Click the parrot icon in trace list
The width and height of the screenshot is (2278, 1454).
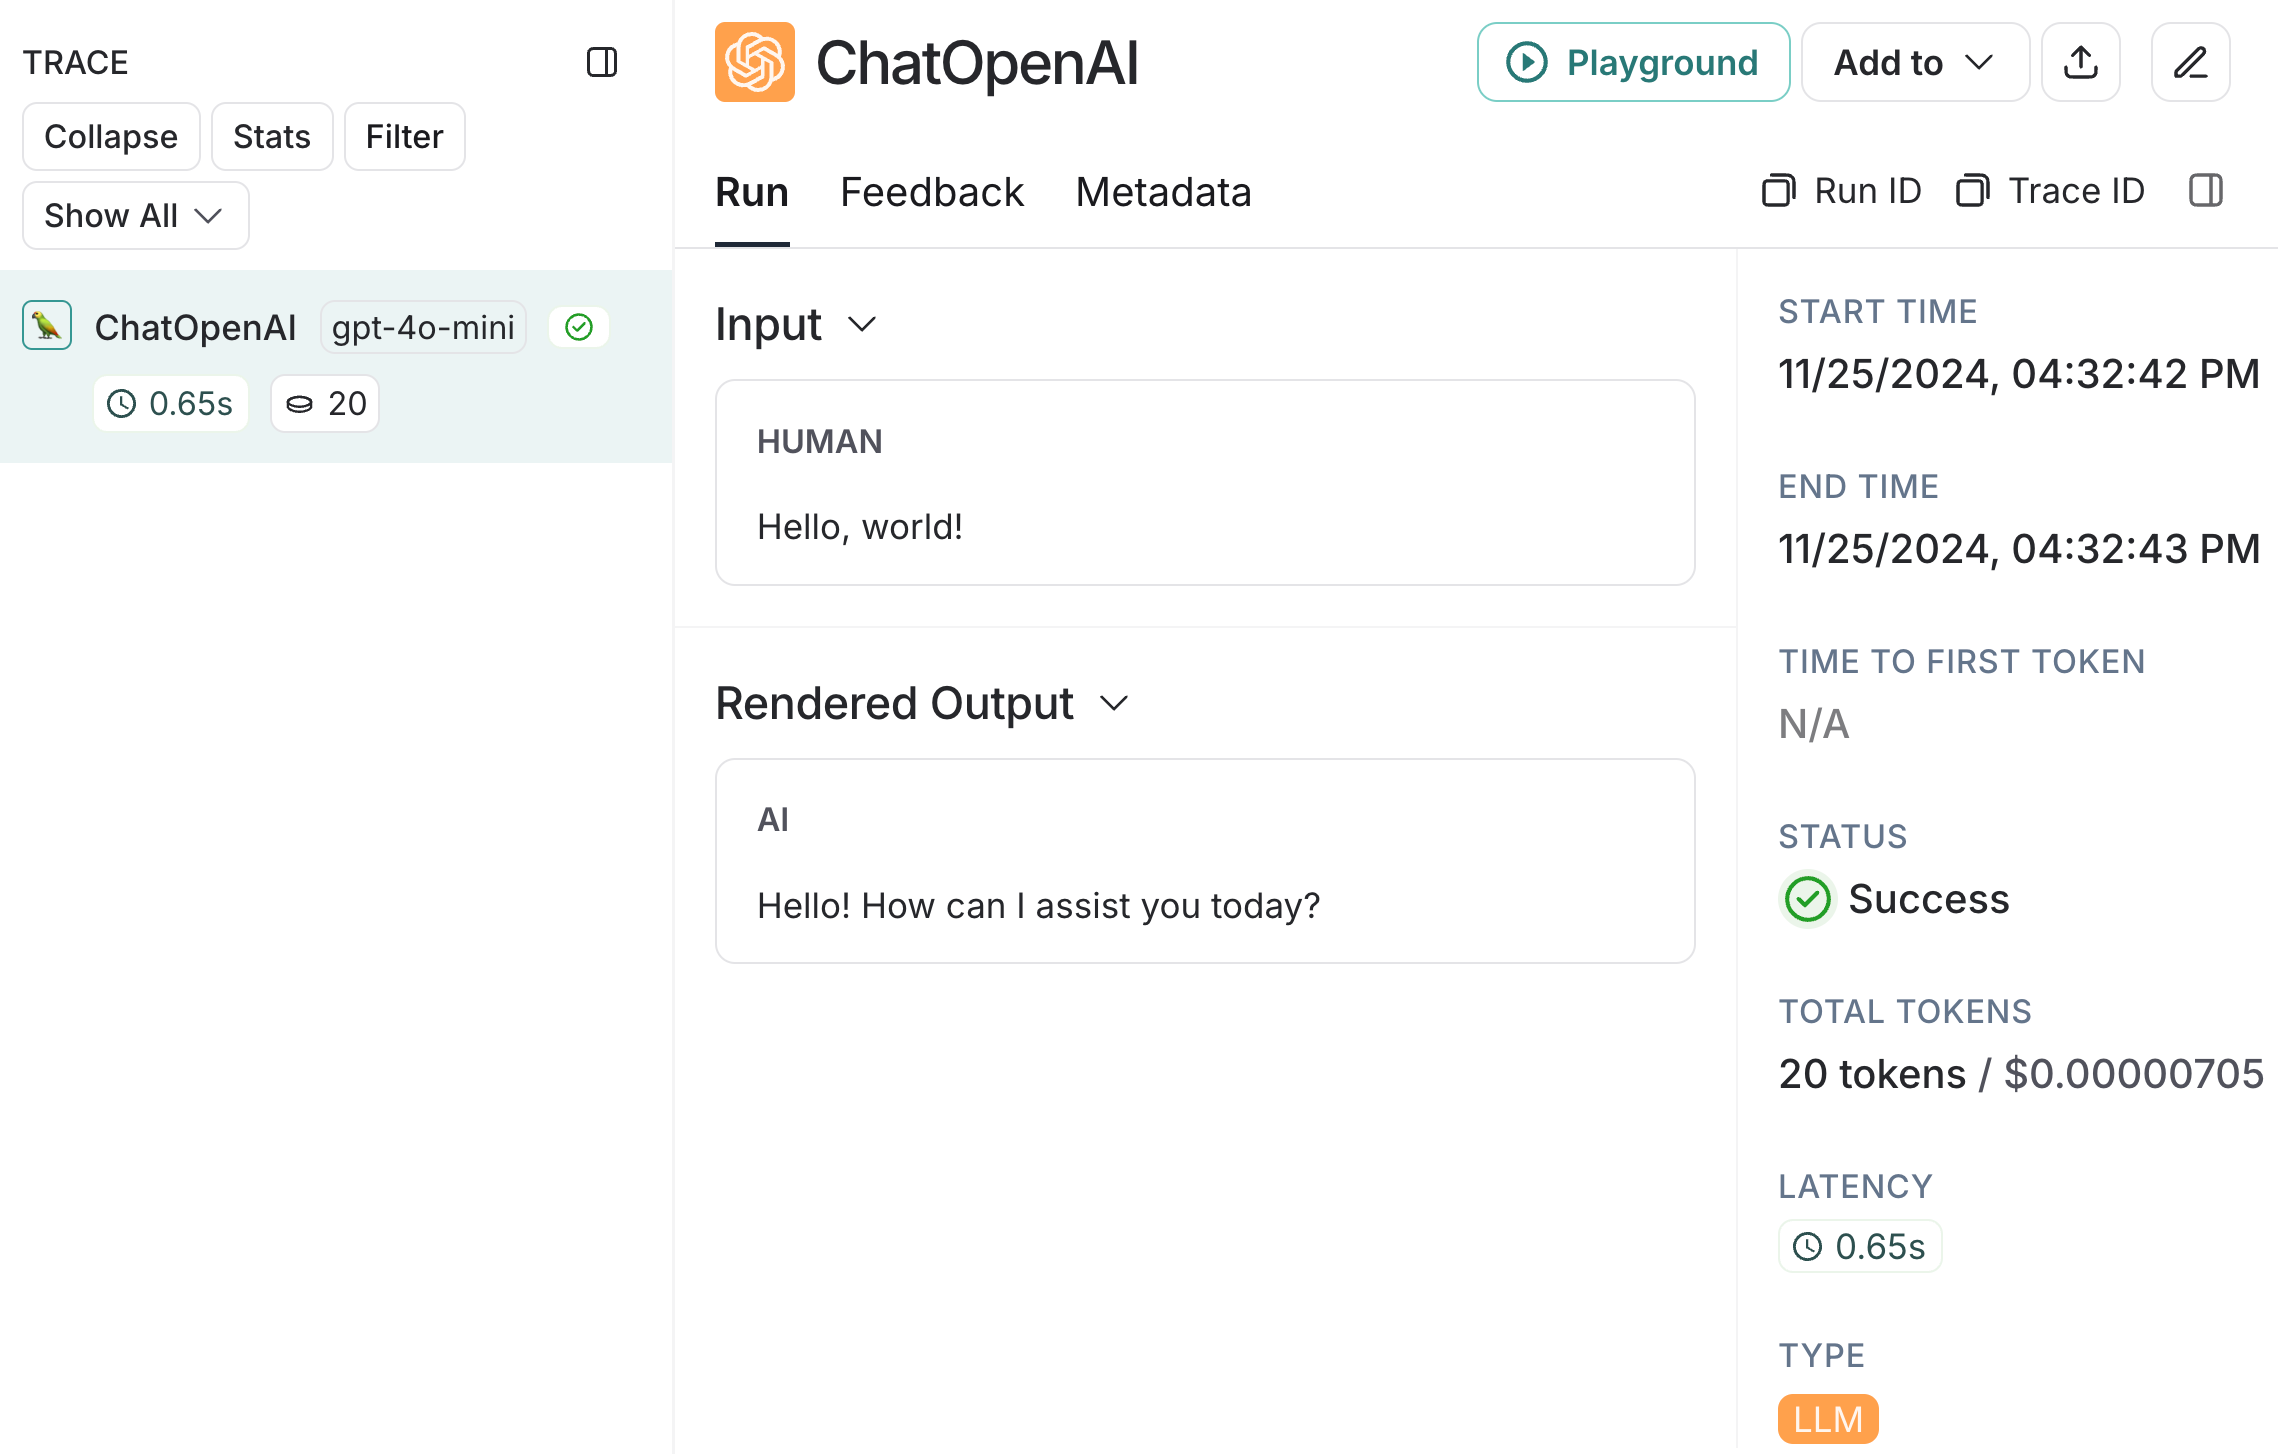pyautogui.click(x=47, y=326)
